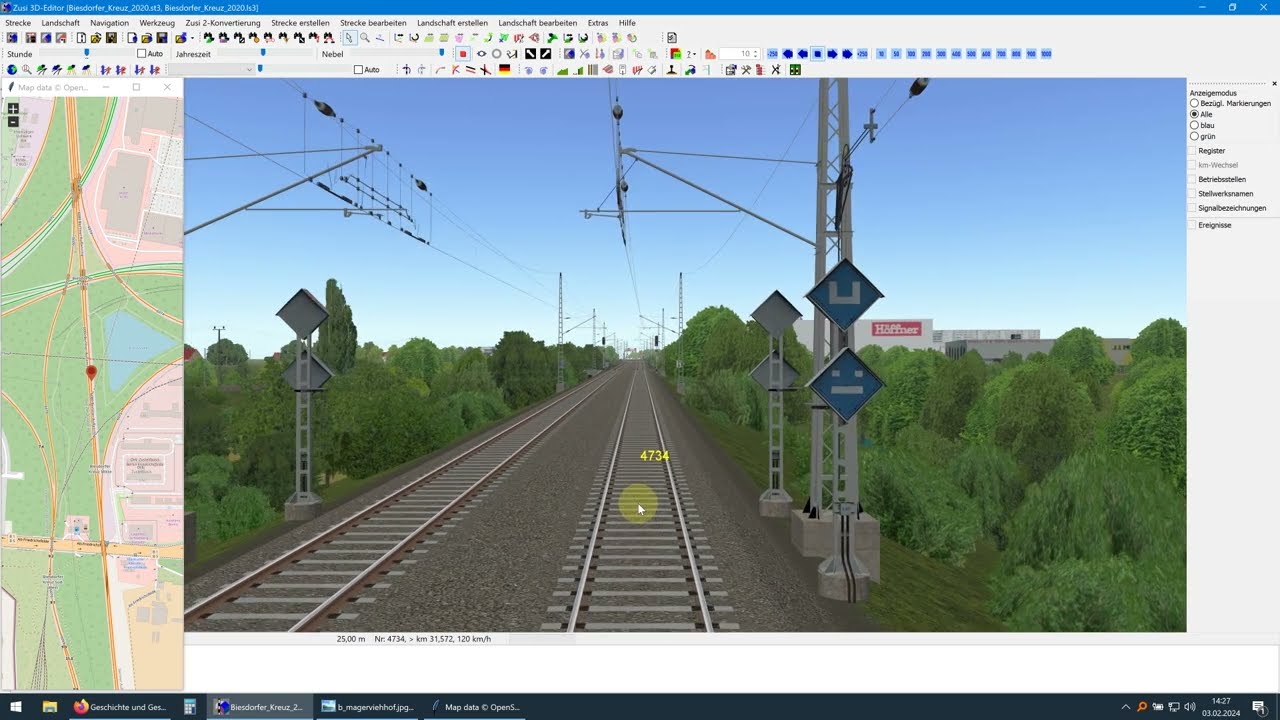Viewport: 1280px width, 720px height.
Task: Switch to b_magerviehhof.jpg taskbar window
Action: click(x=367, y=707)
